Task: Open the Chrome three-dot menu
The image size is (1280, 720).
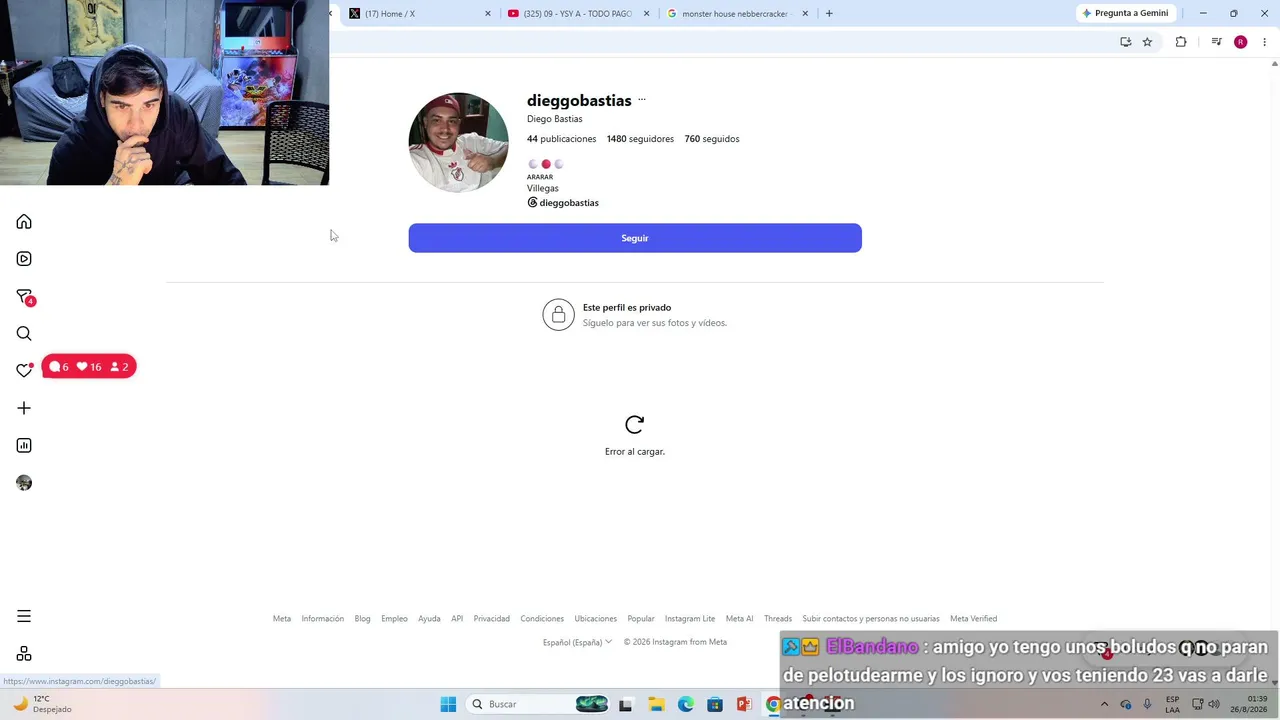Action: coord(1264,42)
